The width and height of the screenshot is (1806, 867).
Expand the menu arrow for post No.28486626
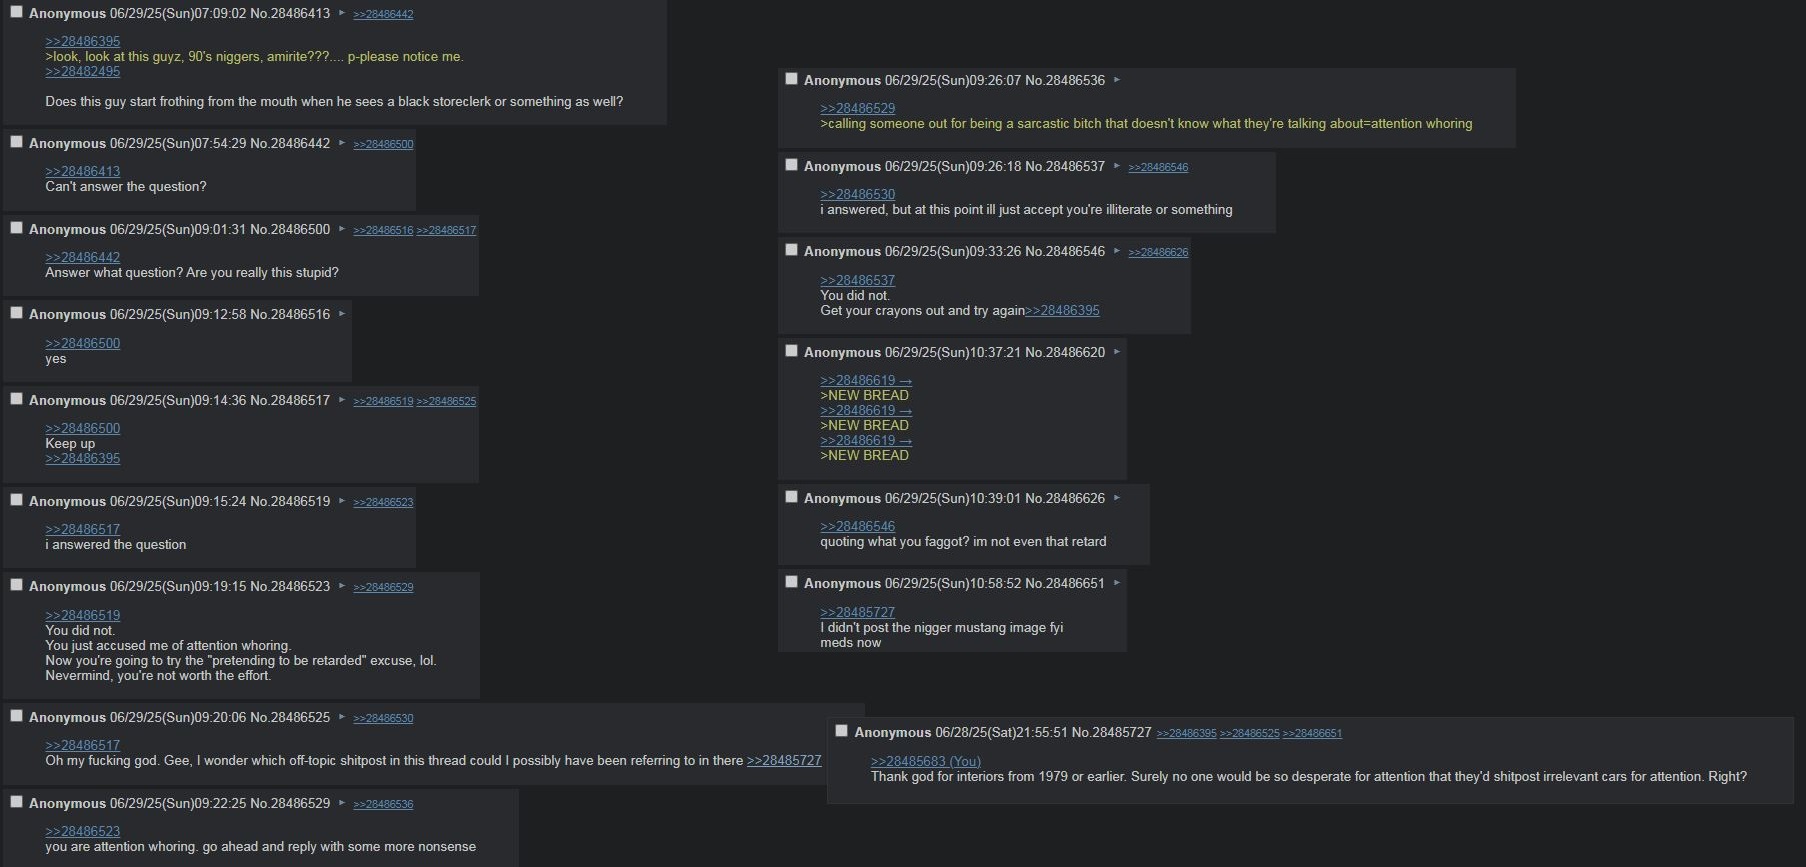tap(1117, 498)
